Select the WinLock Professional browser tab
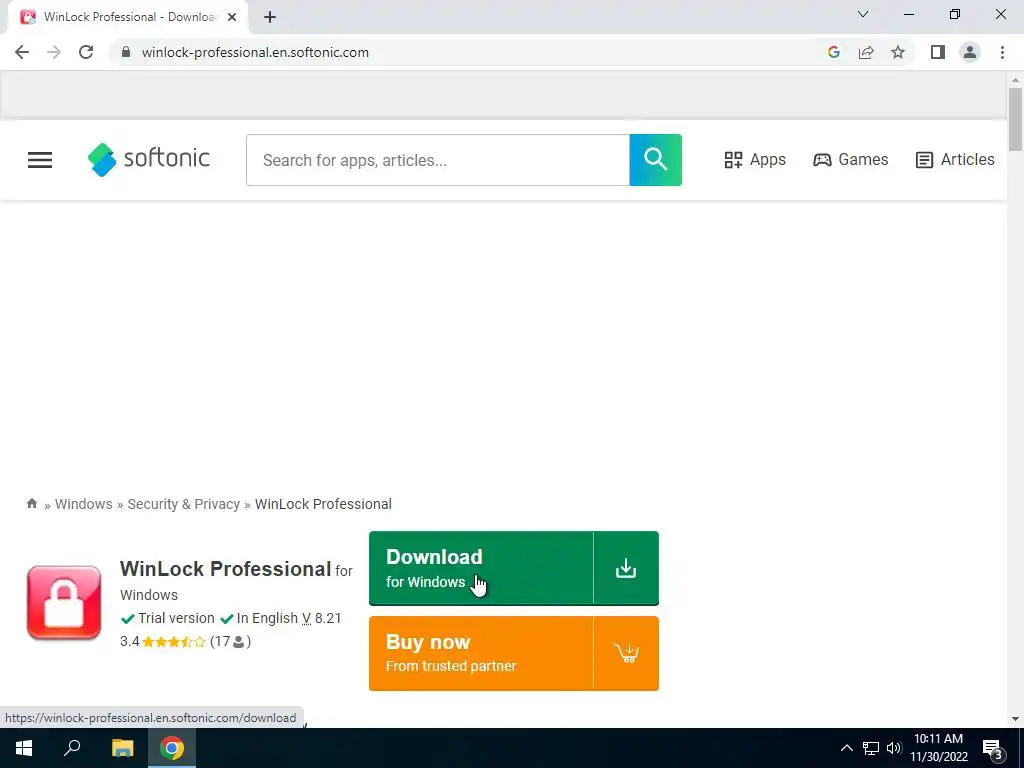 coord(127,17)
